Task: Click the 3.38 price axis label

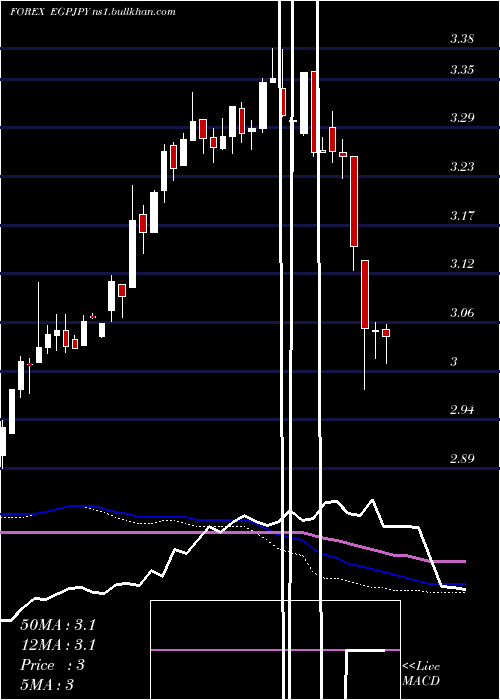Action: [462, 39]
